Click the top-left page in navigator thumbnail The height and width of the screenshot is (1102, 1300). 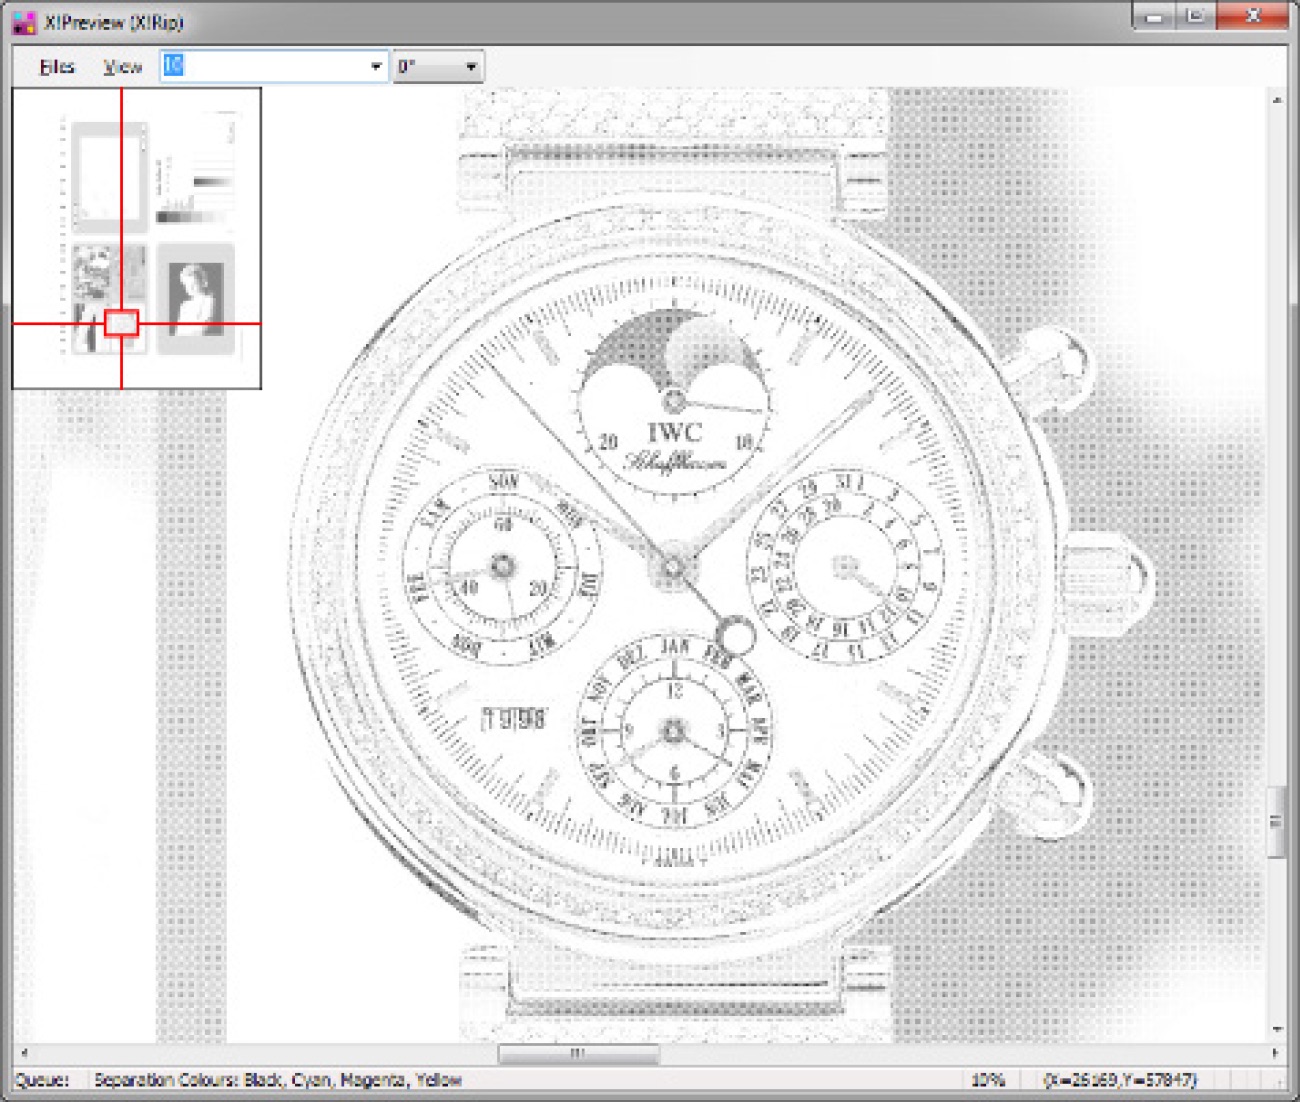pos(108,177)
